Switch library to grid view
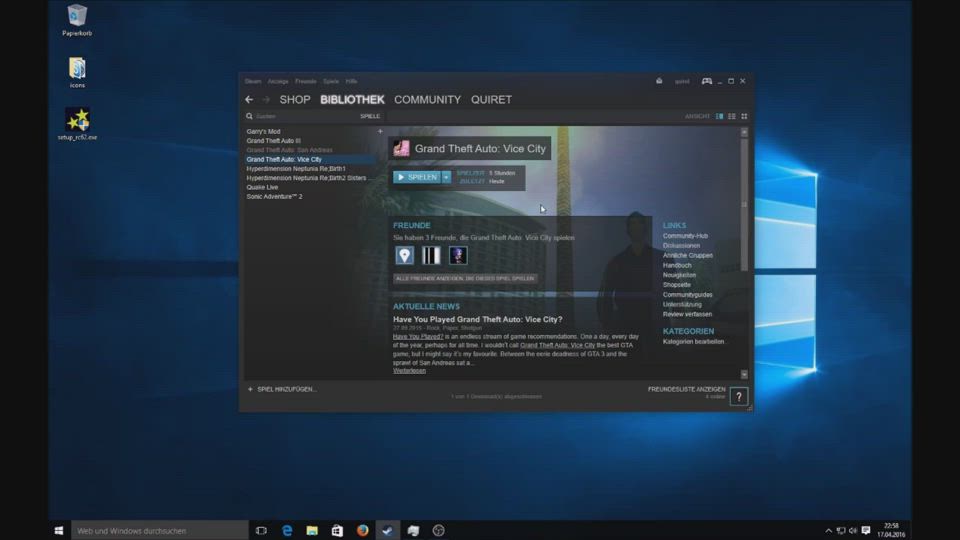Image resolution: width=960 pixels, height=540 pixels. coord(744,116)
